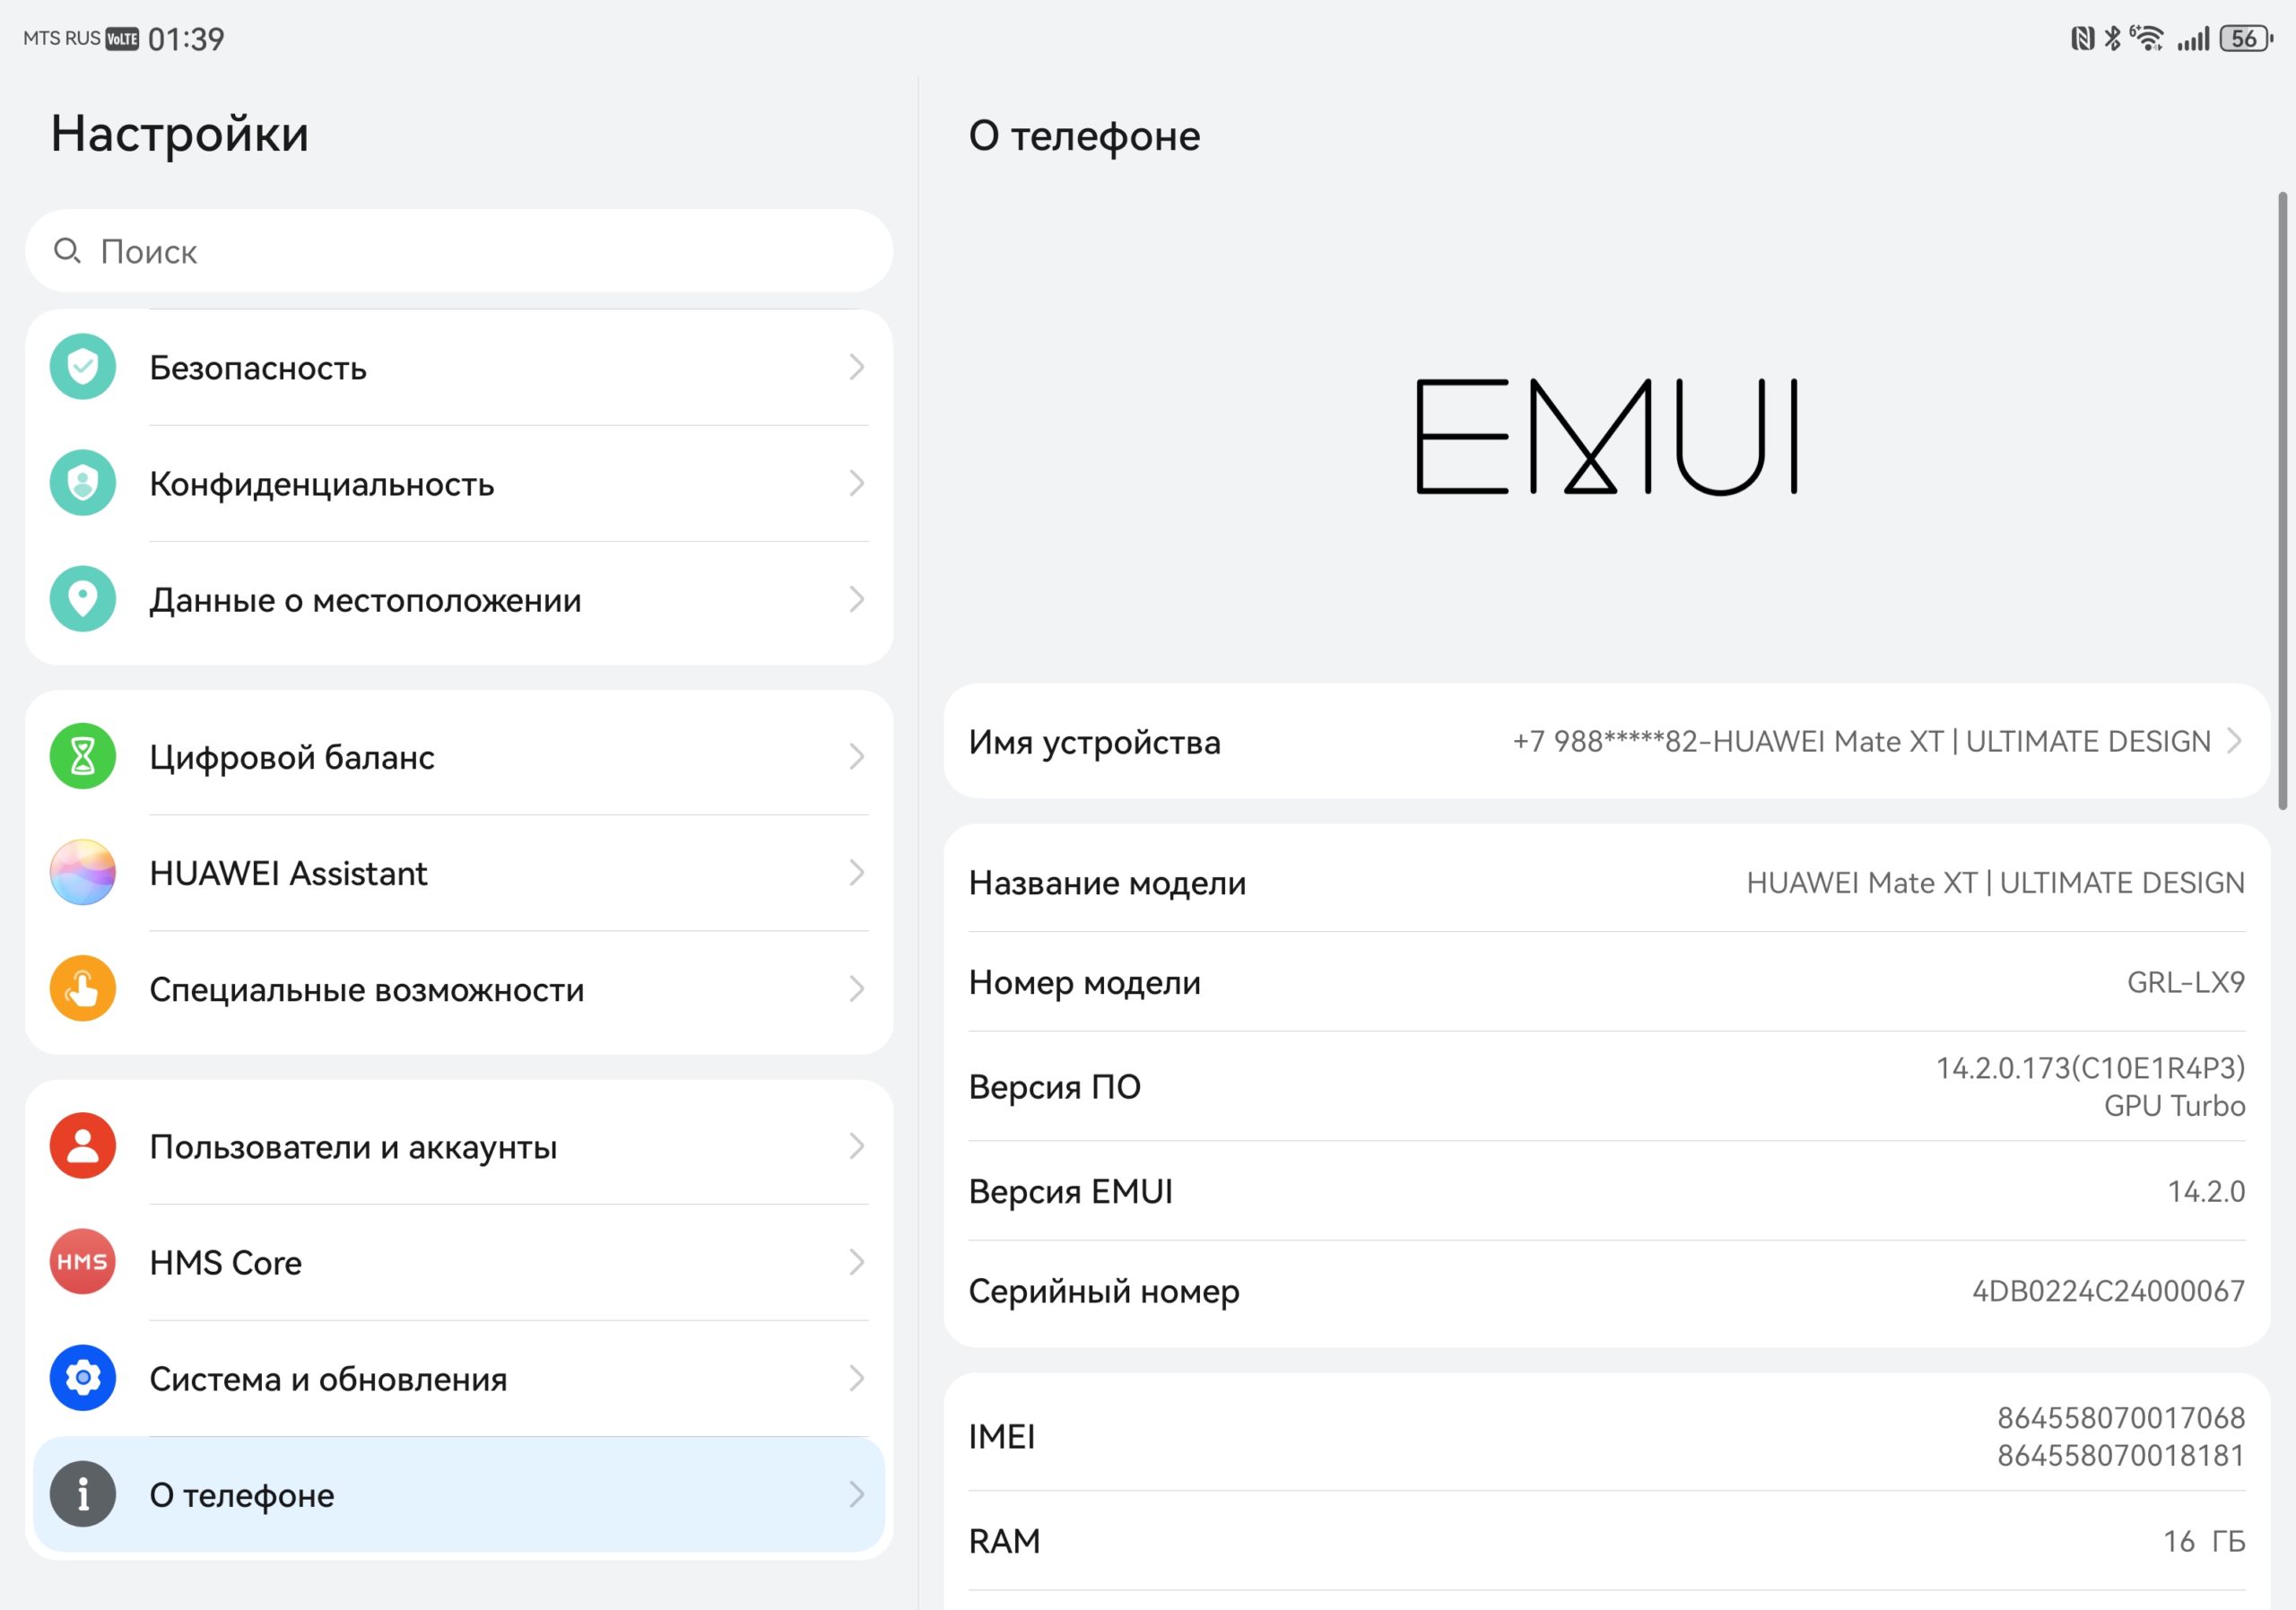
Task: Open Имя устройства chevron arrow
Action: click(x=2235, y=741)
